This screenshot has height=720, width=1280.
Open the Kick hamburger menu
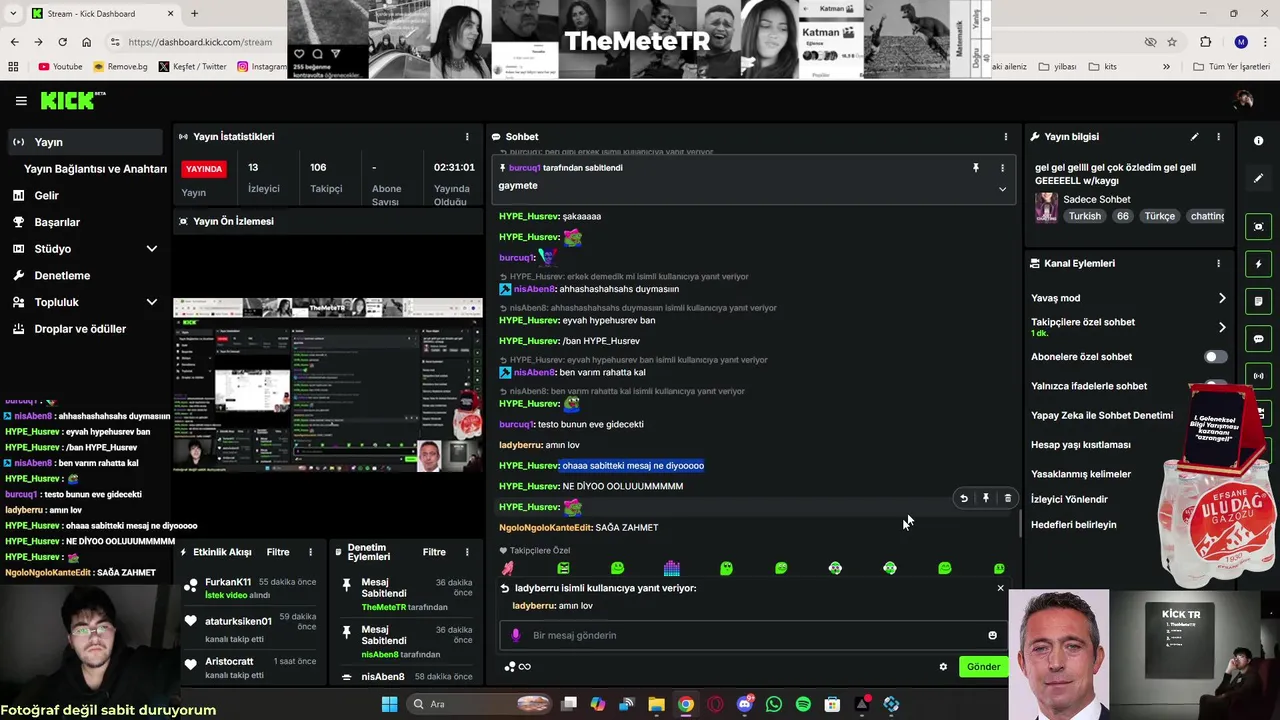21,101
